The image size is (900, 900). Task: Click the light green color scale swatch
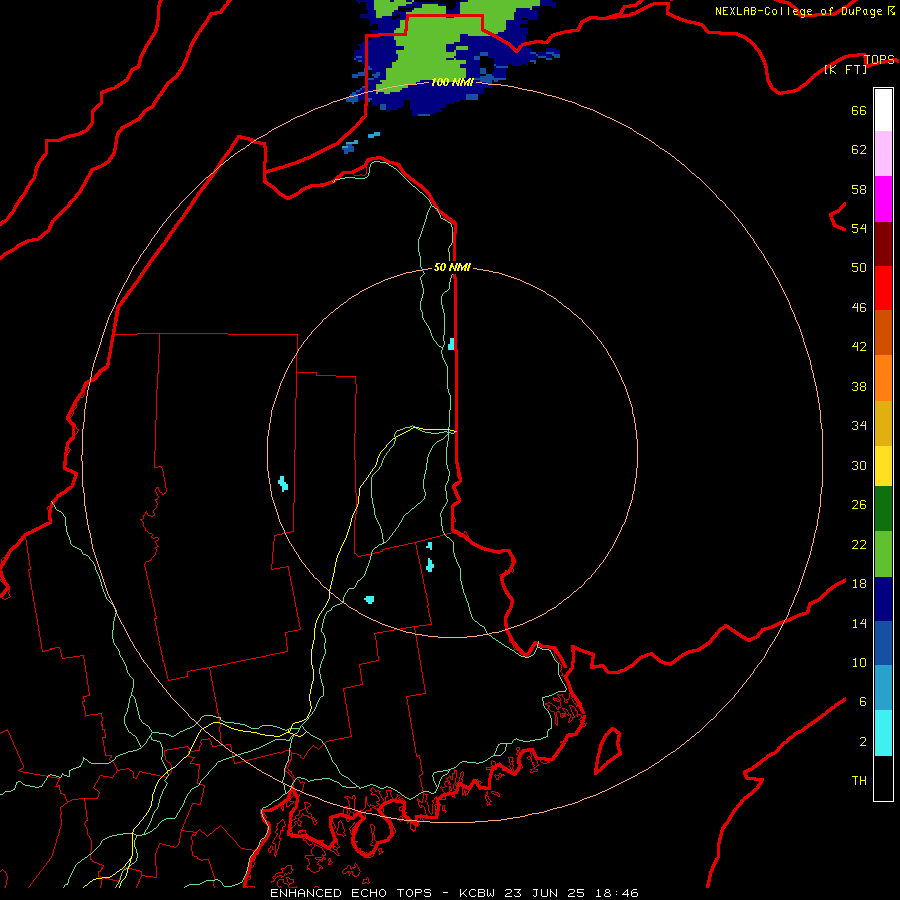coord(883,554)
